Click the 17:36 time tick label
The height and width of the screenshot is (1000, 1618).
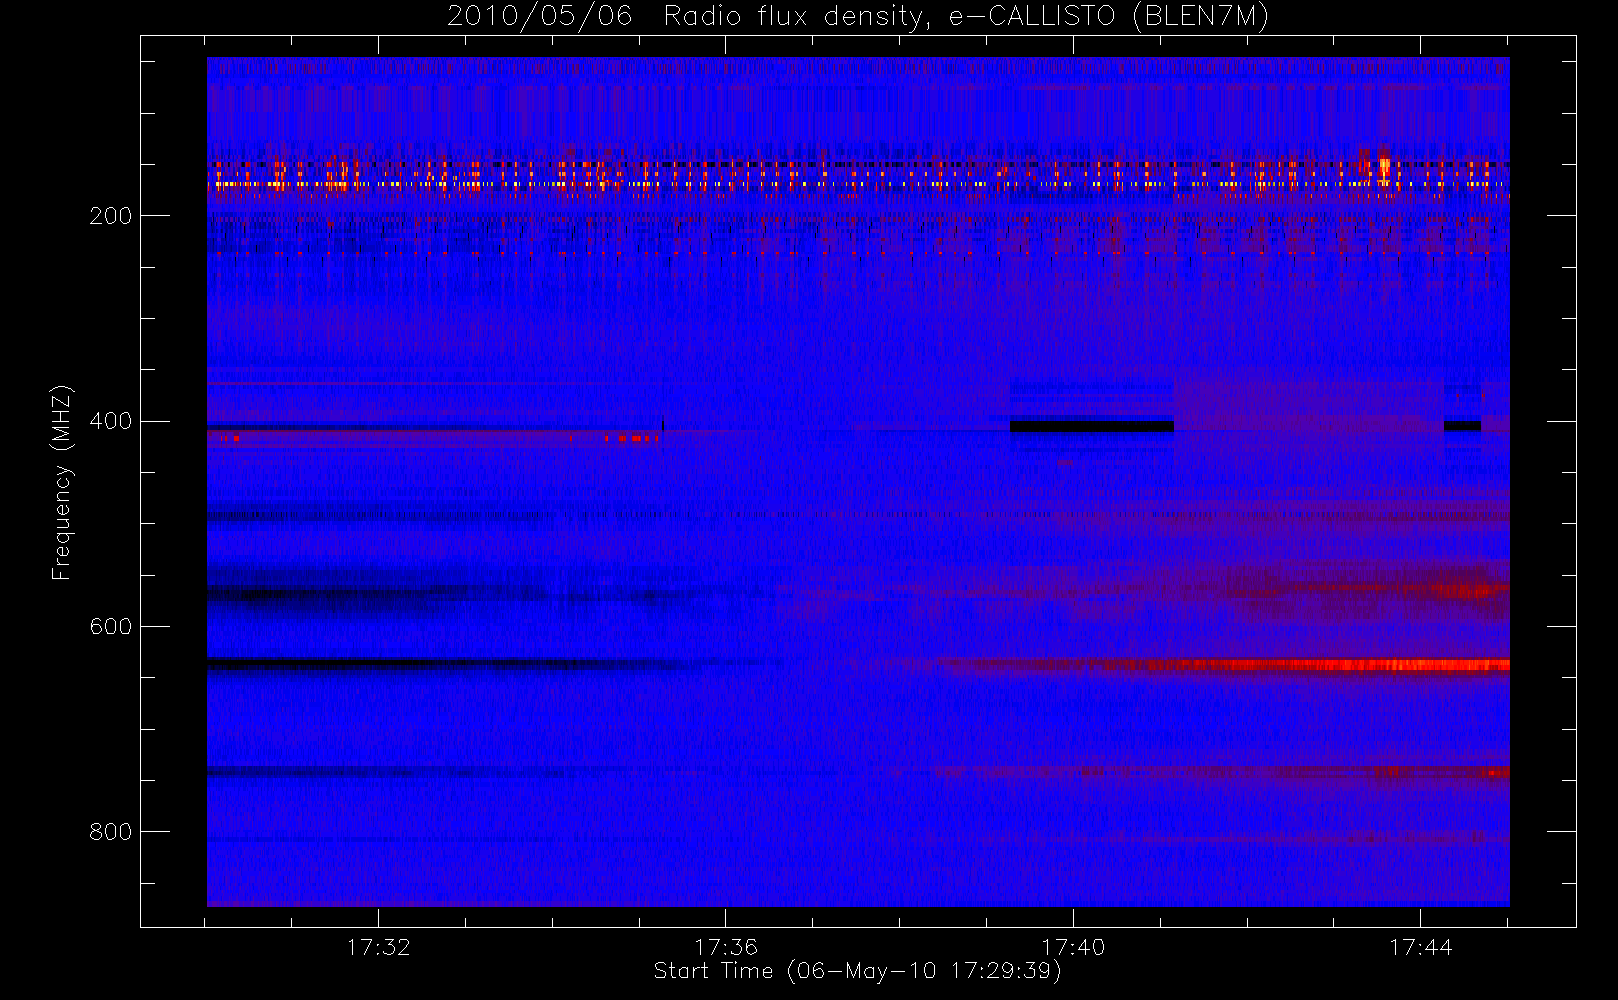click(x=725, y=947)
